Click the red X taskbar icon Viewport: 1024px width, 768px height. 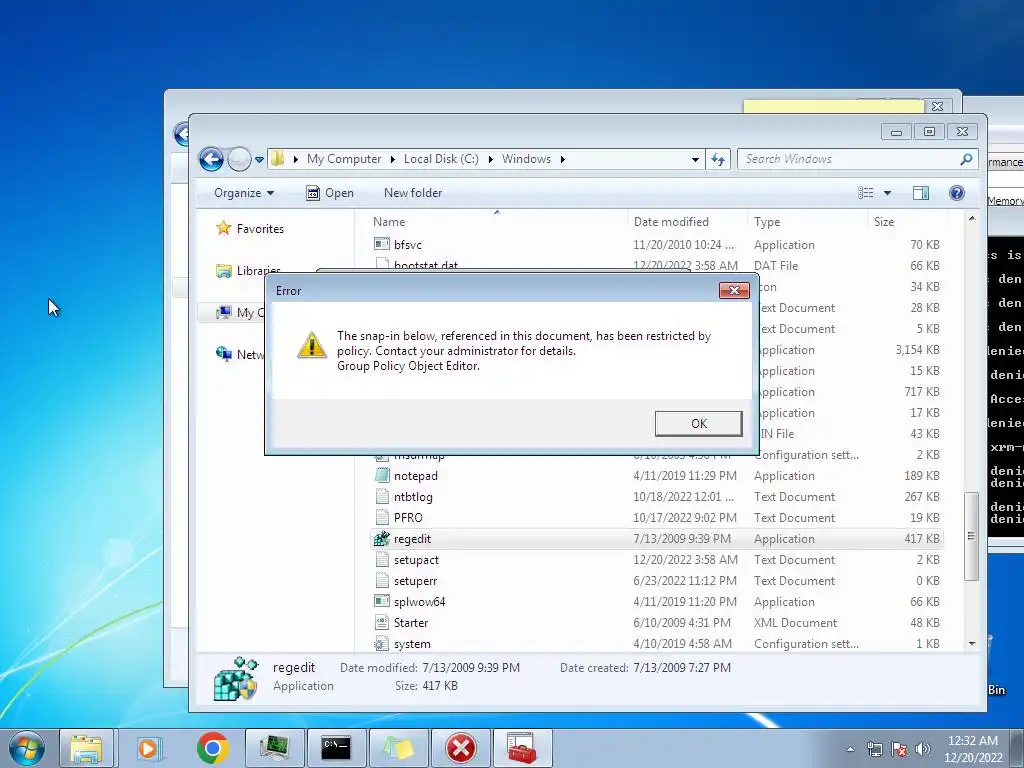[460, 748]
